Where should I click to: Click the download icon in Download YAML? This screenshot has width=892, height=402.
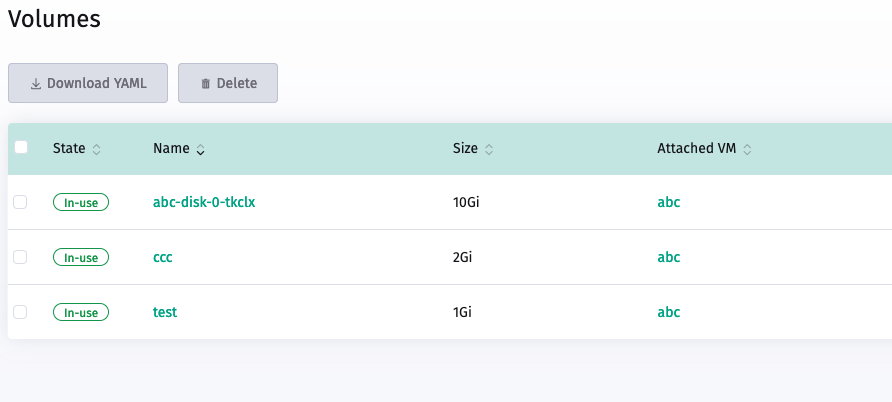36,84
